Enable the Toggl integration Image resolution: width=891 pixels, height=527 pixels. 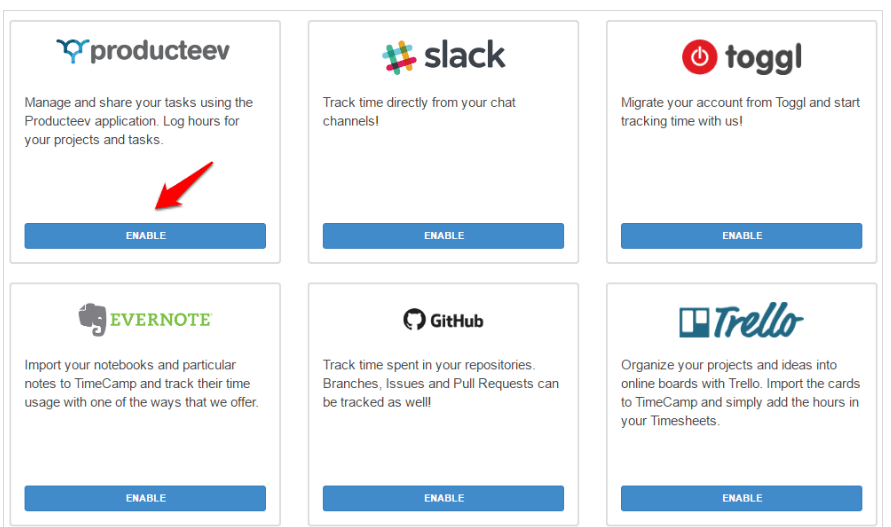coord(742,236)
